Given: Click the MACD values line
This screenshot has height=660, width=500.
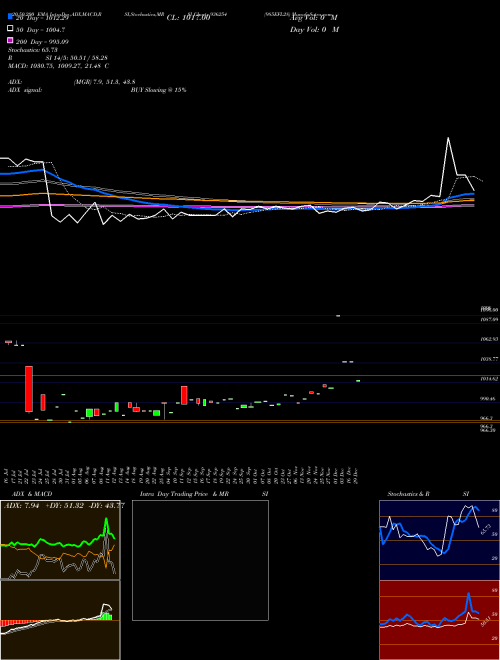Looking at the screenshot, I should [59, 66].
